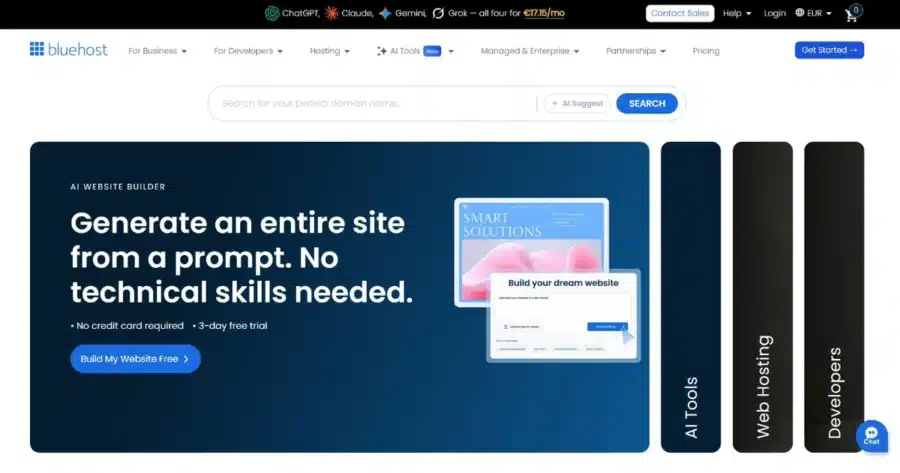Open the Chat bubble widget
The width and height of the screenshot is (900, 473).
(871, 436)
